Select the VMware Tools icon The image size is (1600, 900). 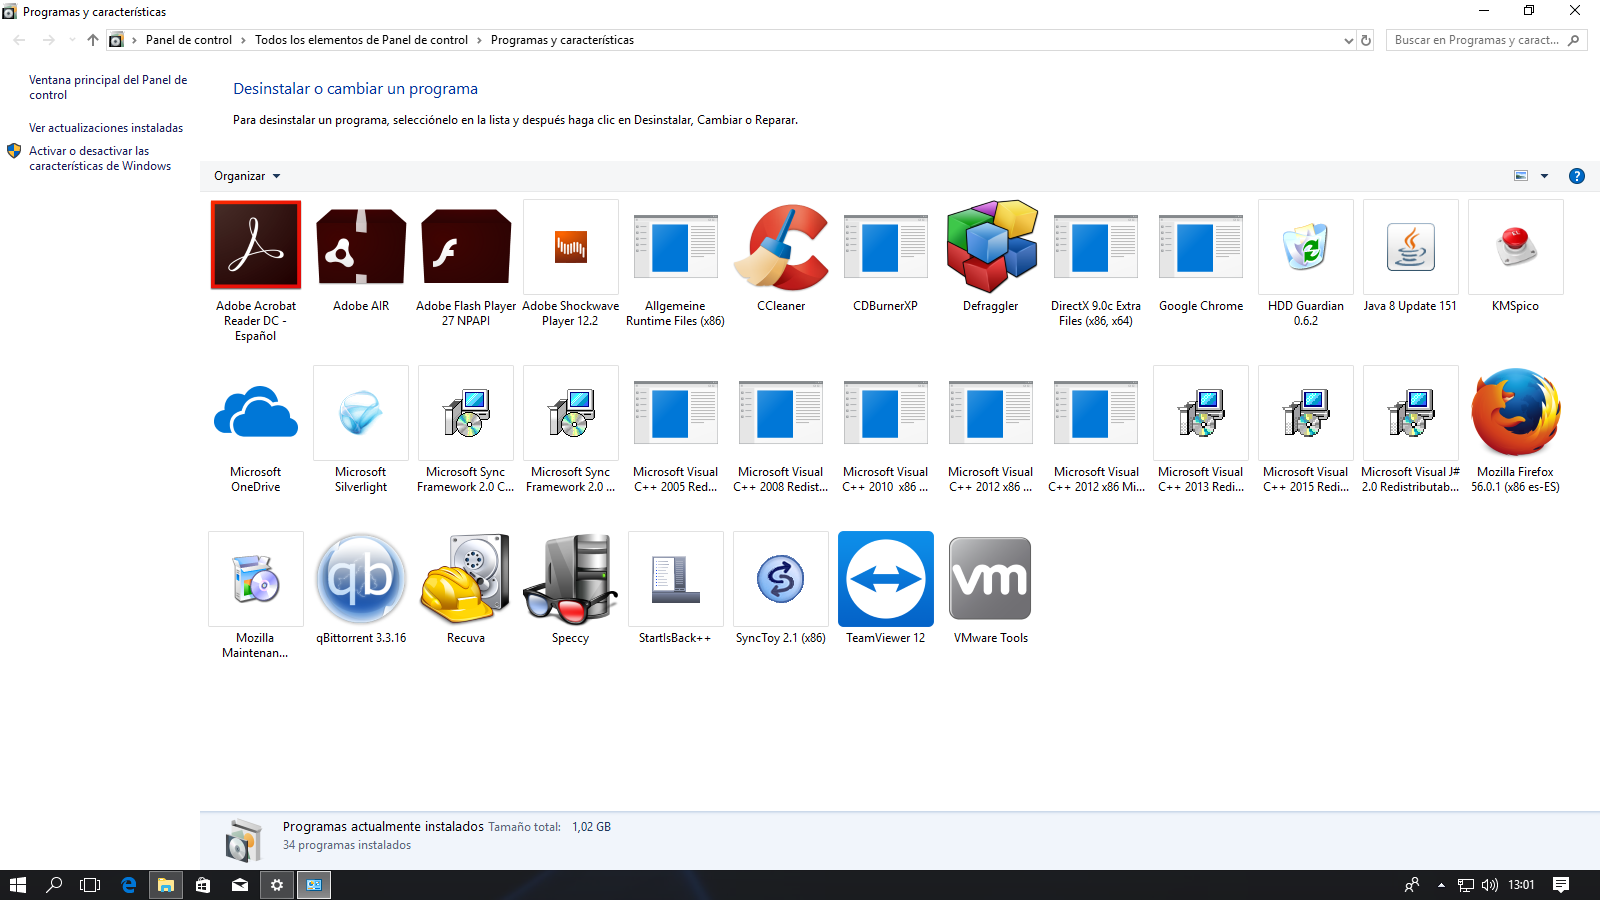coord(991,579)
